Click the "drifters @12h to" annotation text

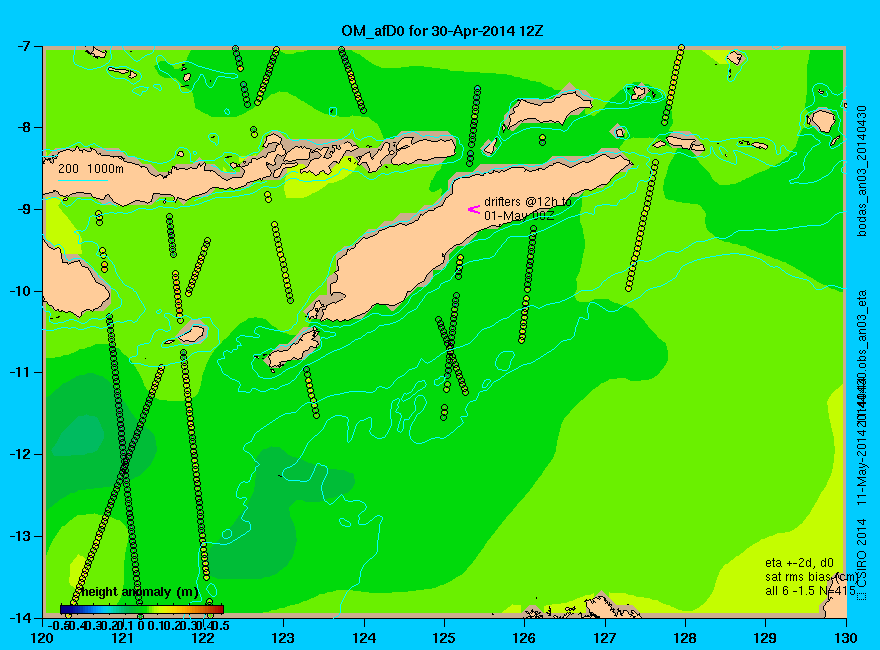point(528,202)
